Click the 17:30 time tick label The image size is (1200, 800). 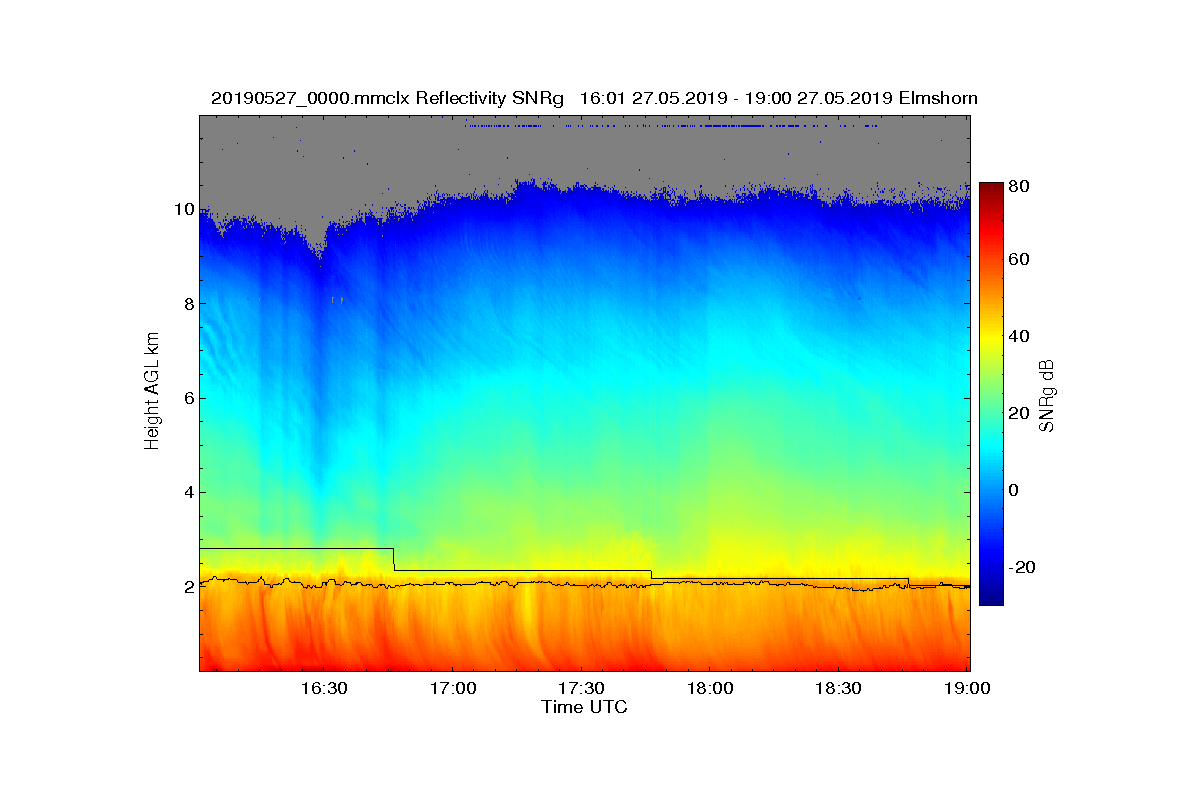(581, 689)
